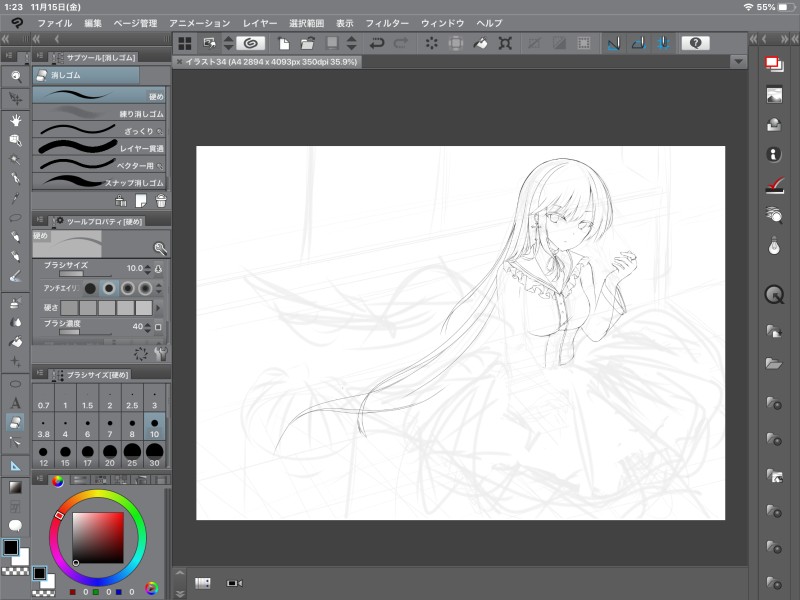
Task: Select brush size 15 preset
Action: click(65, 456)
